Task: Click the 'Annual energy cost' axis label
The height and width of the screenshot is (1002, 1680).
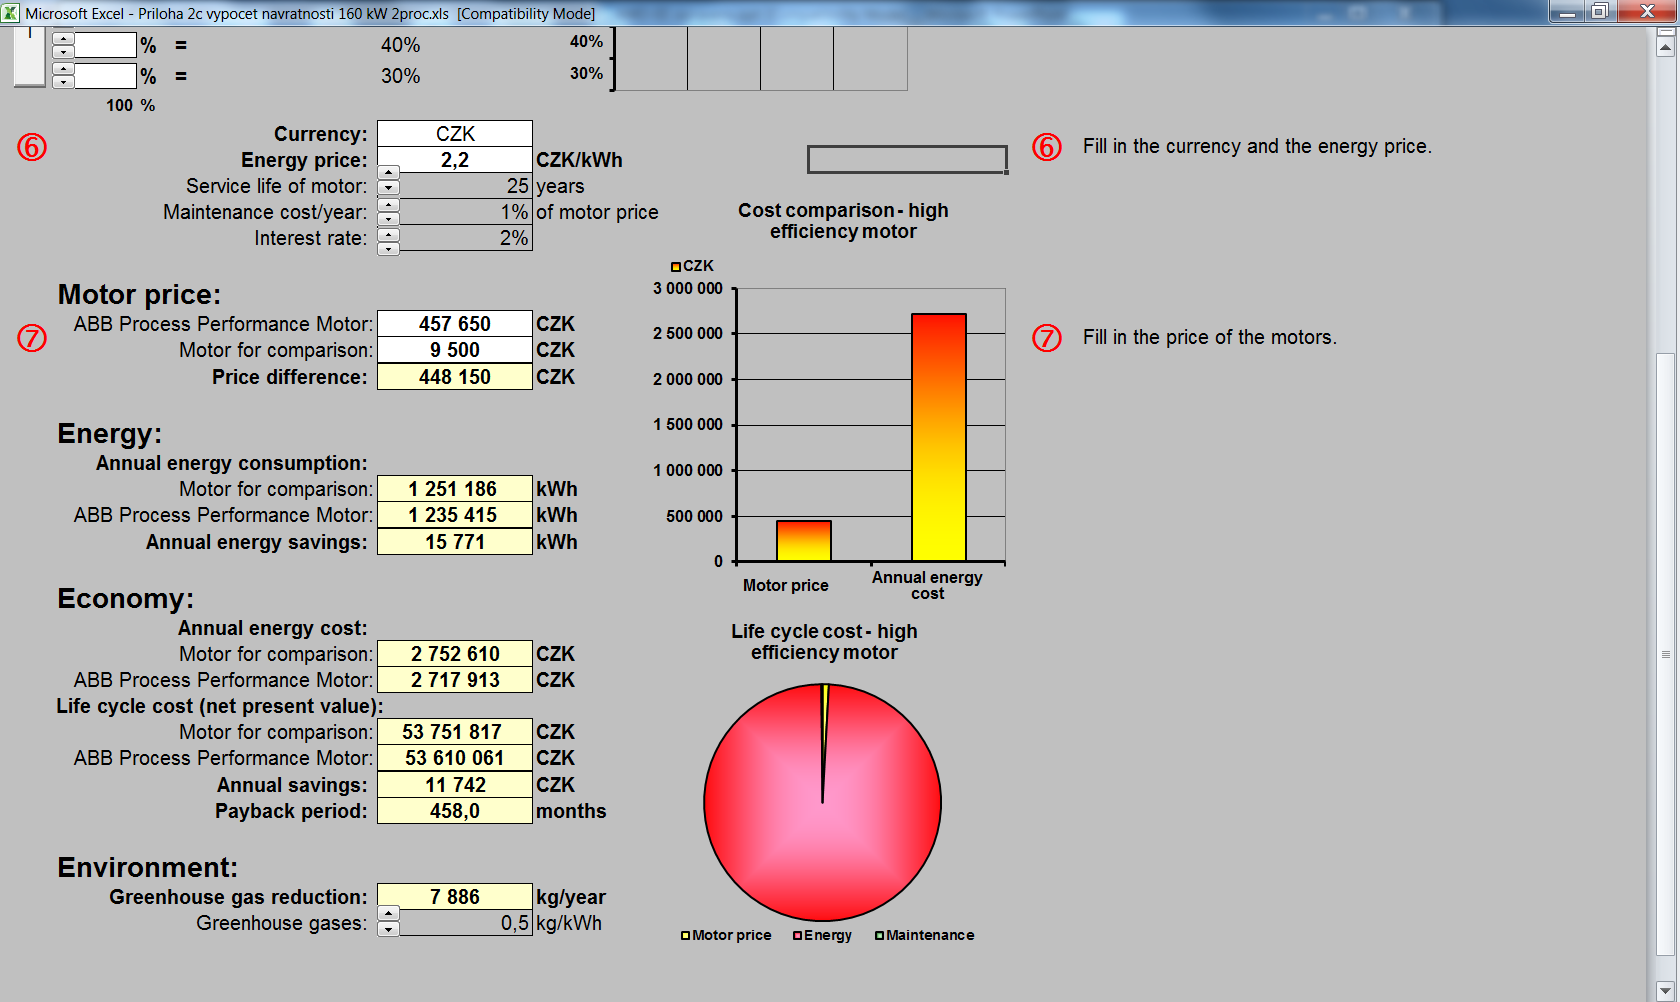Action: (x=927, y=585)
